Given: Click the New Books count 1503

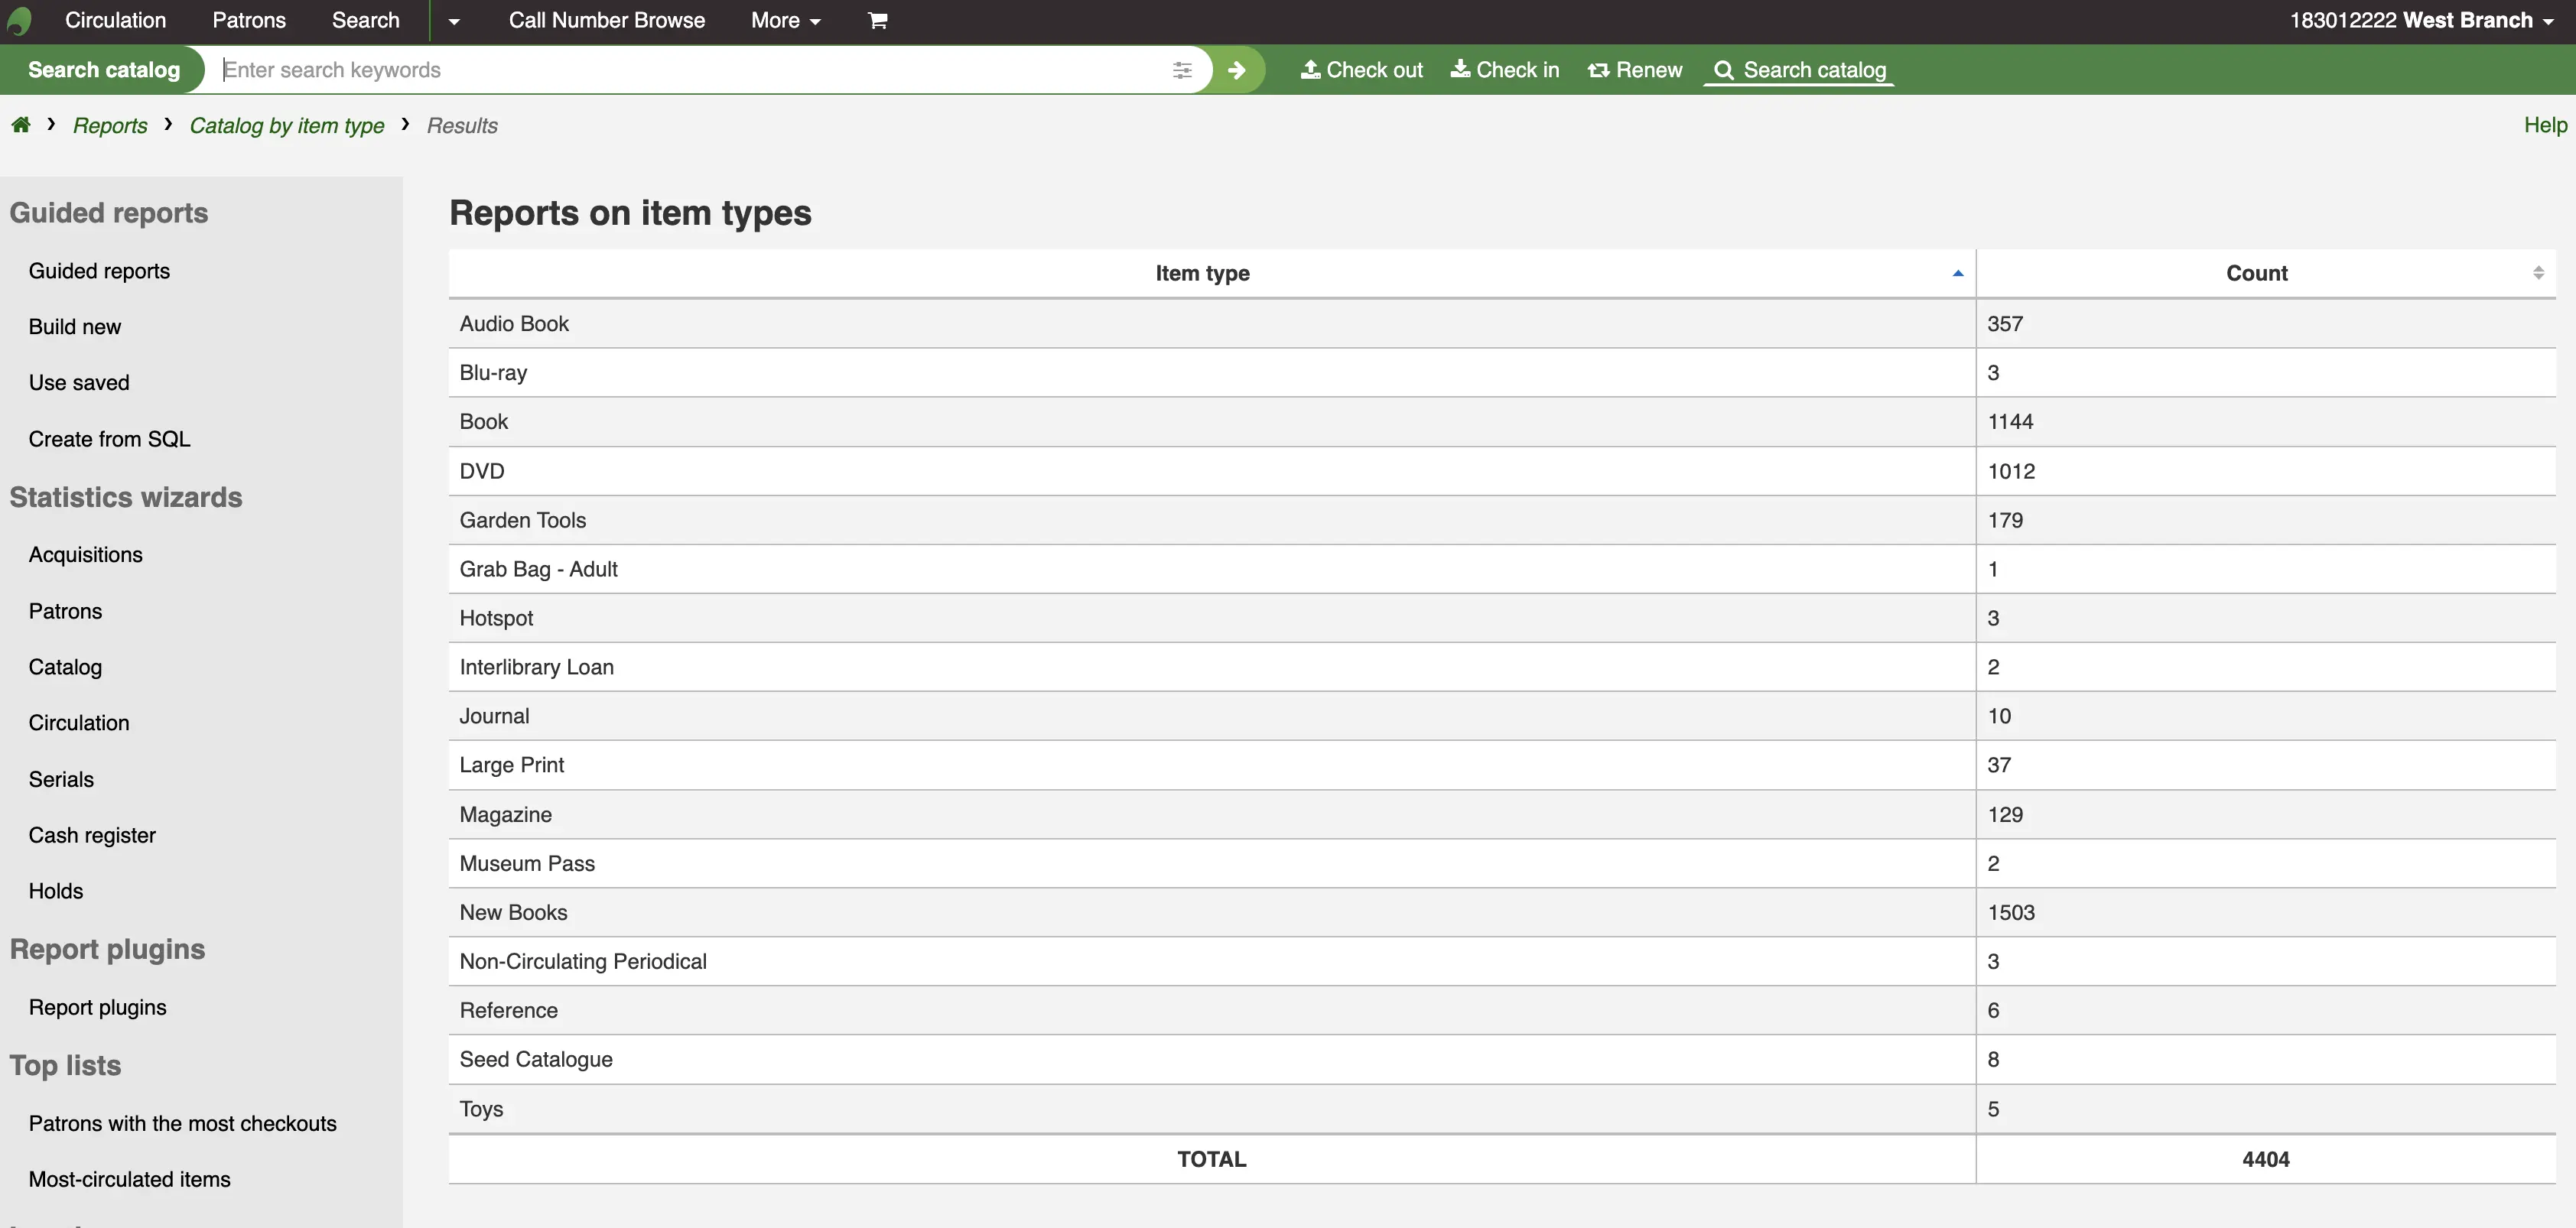Looking at the screenshot, I should pyautogui.click(x=2011, y=912).
